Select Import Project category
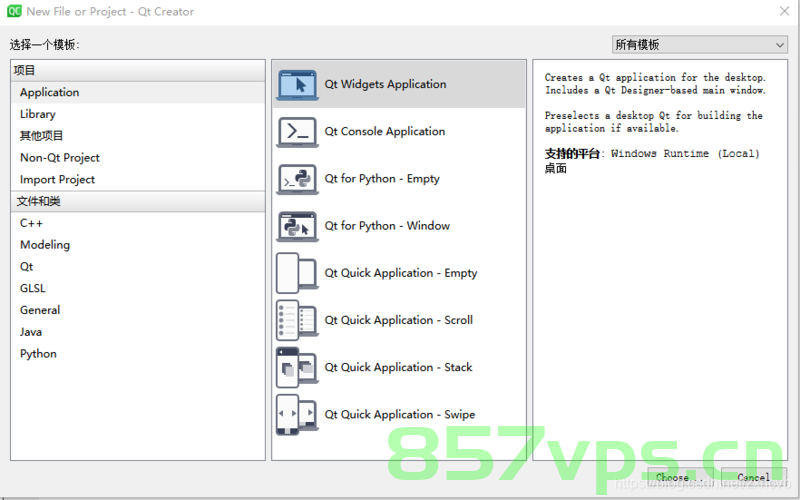Screen dimensions: 800x500 pyautogui.click(x=138, y=180)
